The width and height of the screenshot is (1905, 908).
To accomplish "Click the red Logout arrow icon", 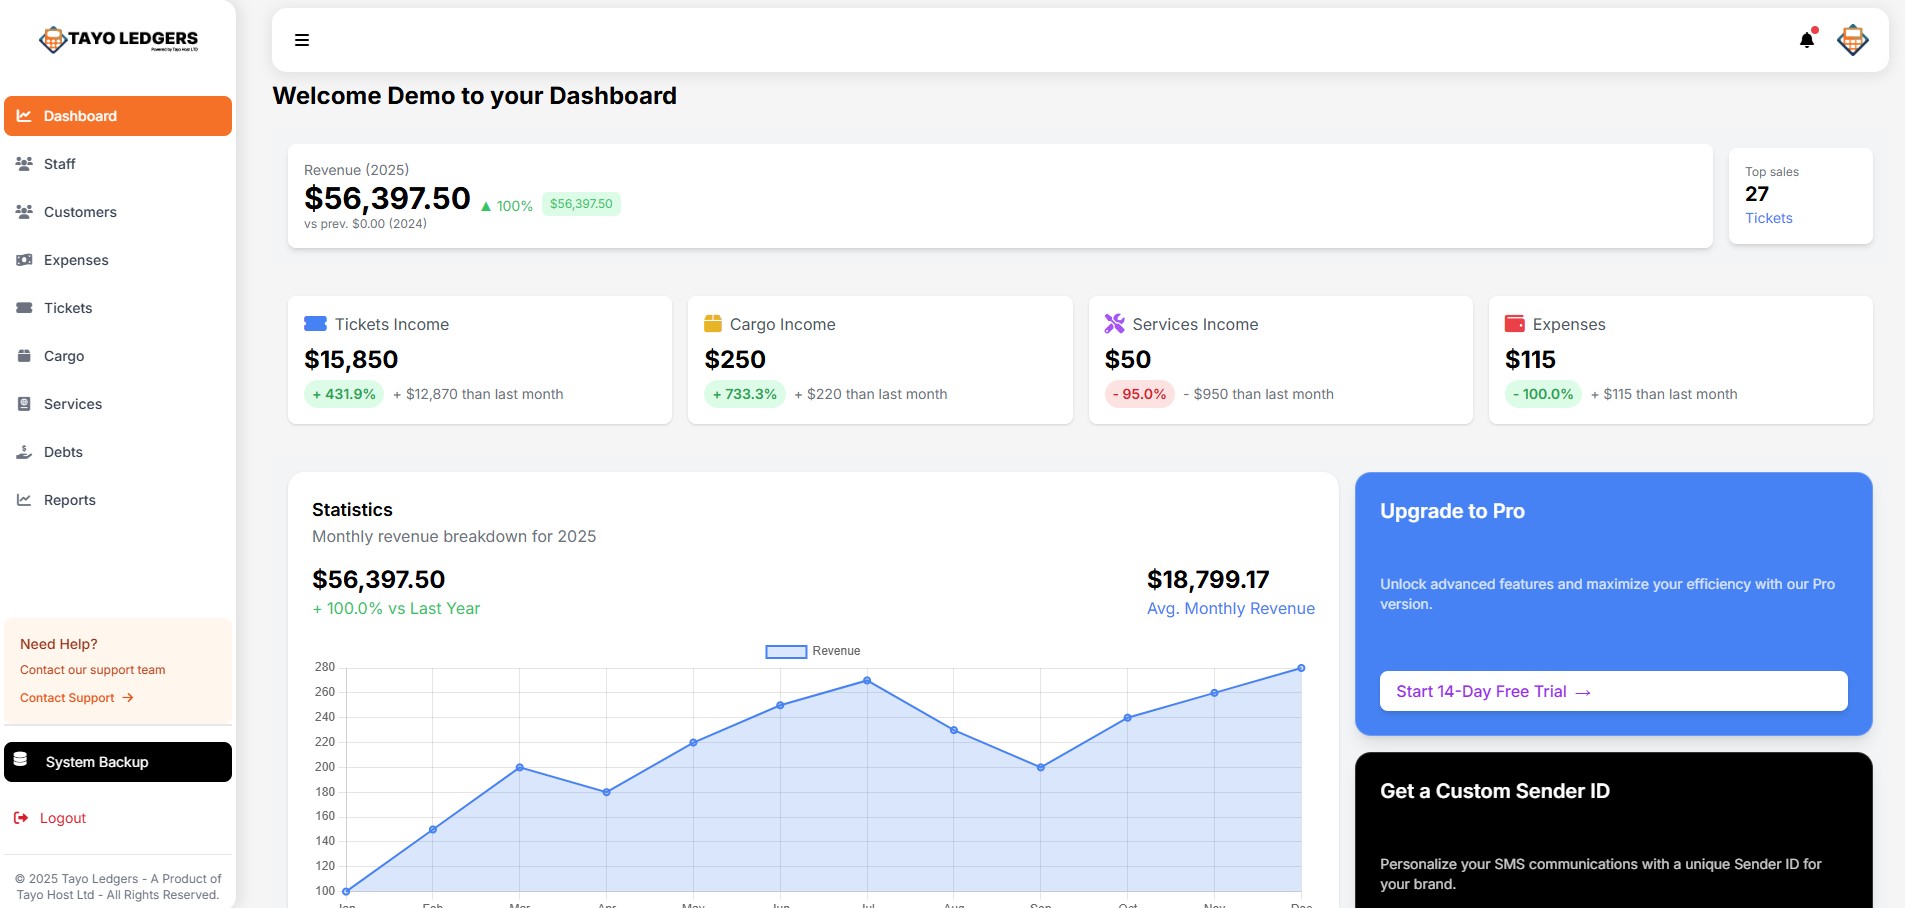I will (23, 817).
